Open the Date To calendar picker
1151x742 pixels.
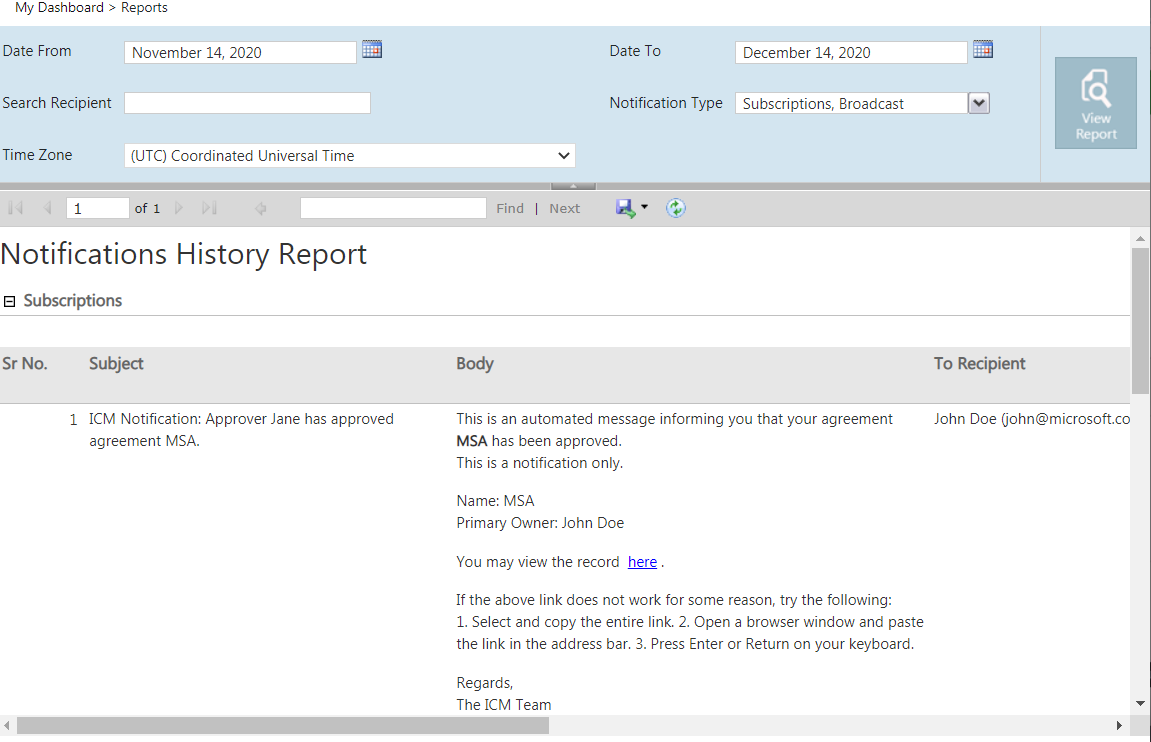(983, 49)
